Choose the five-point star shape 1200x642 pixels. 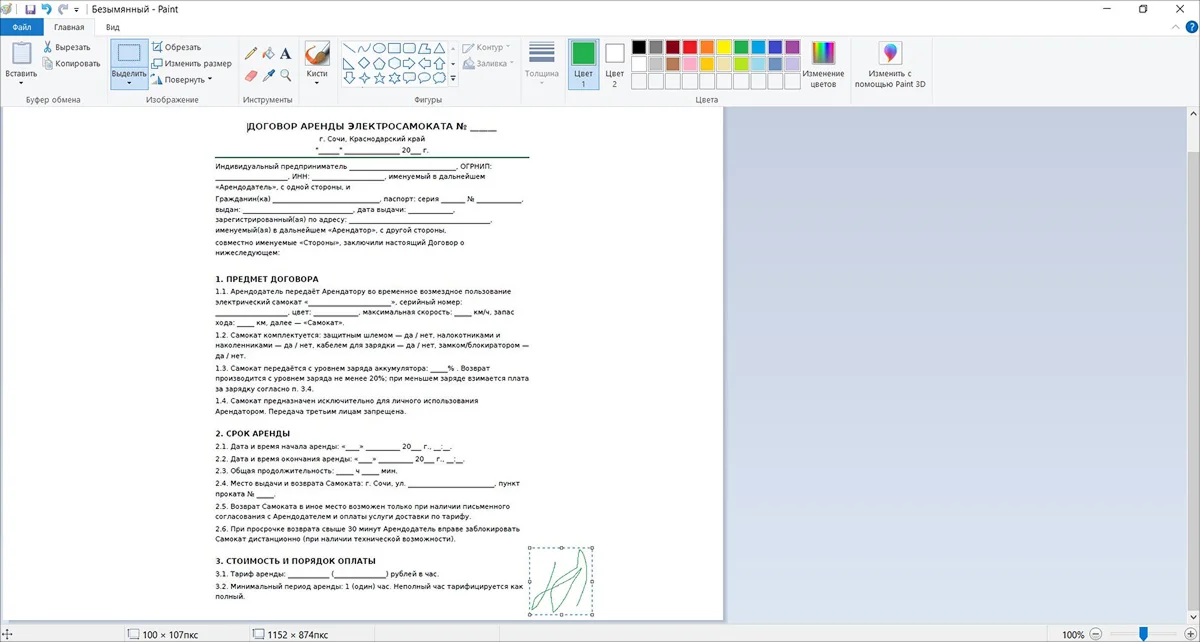(379, 78)
